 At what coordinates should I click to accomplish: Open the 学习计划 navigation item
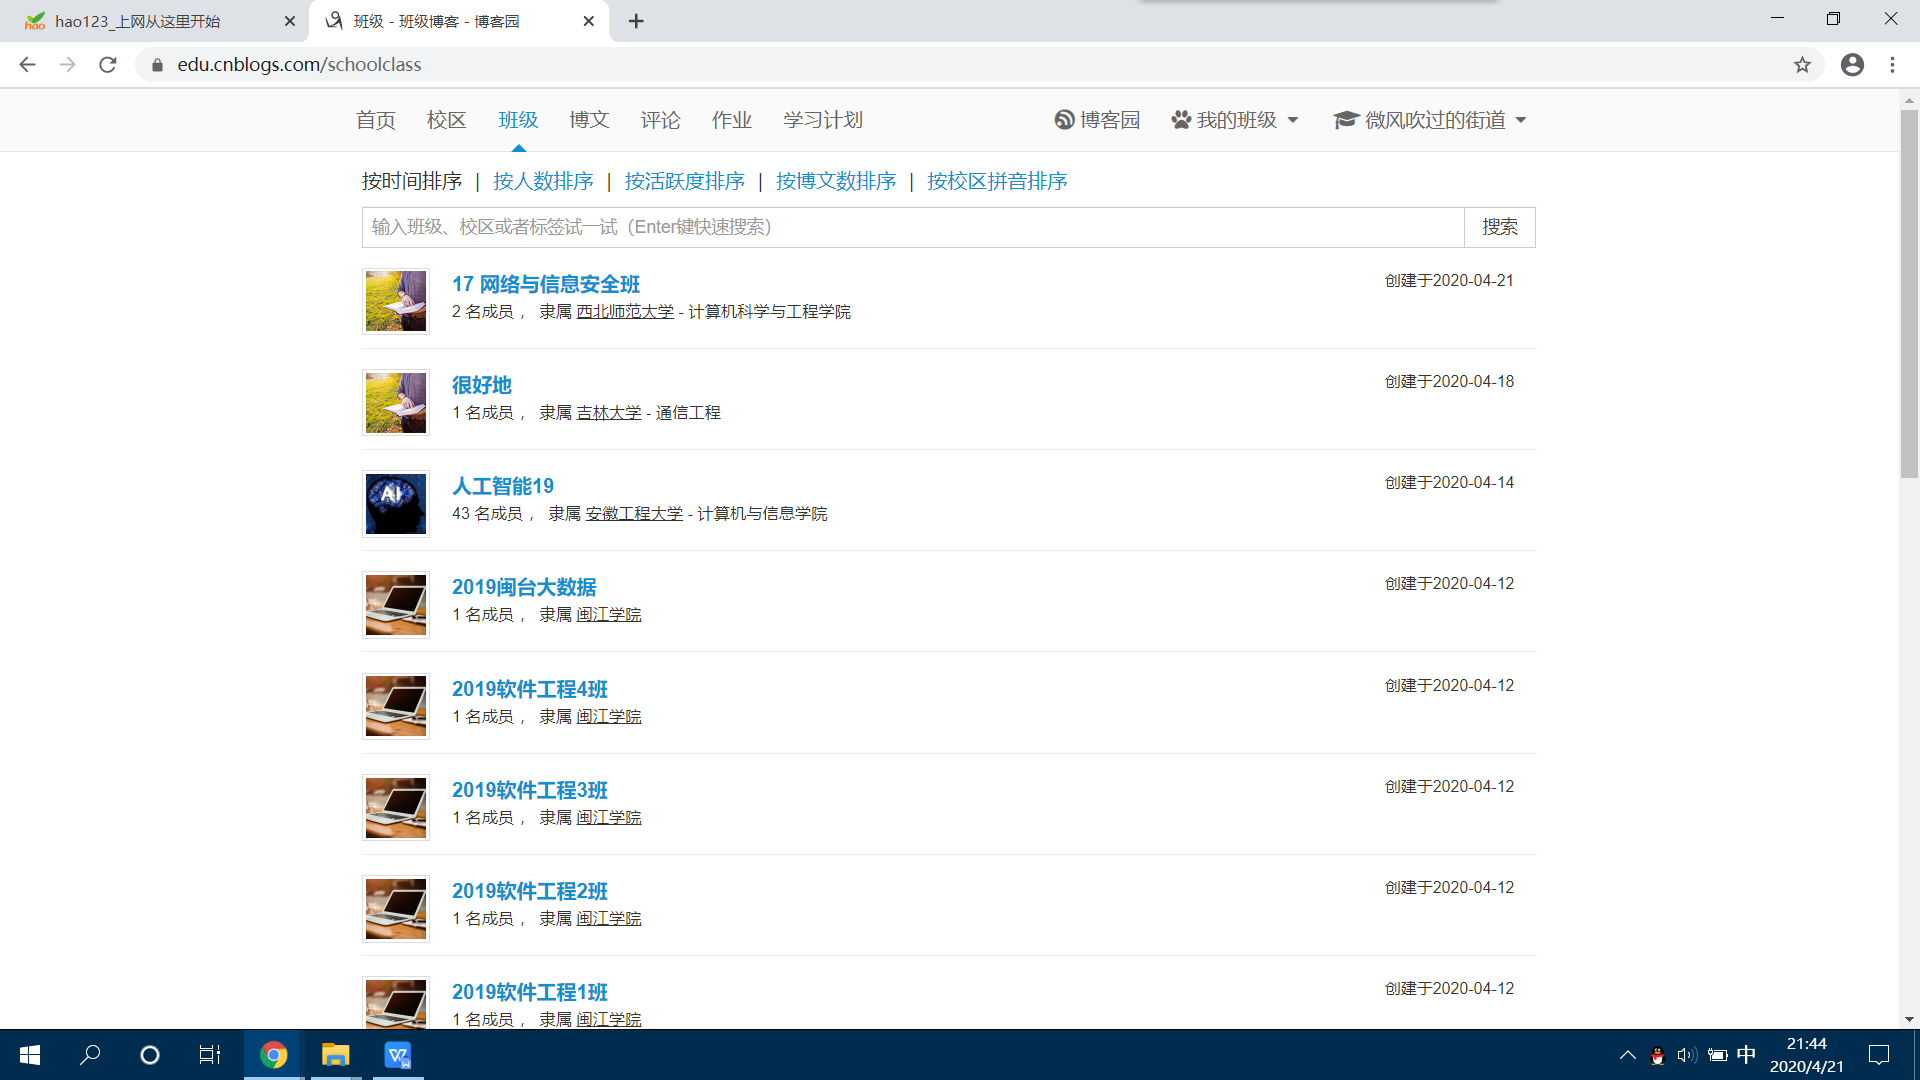pos(822,120)
